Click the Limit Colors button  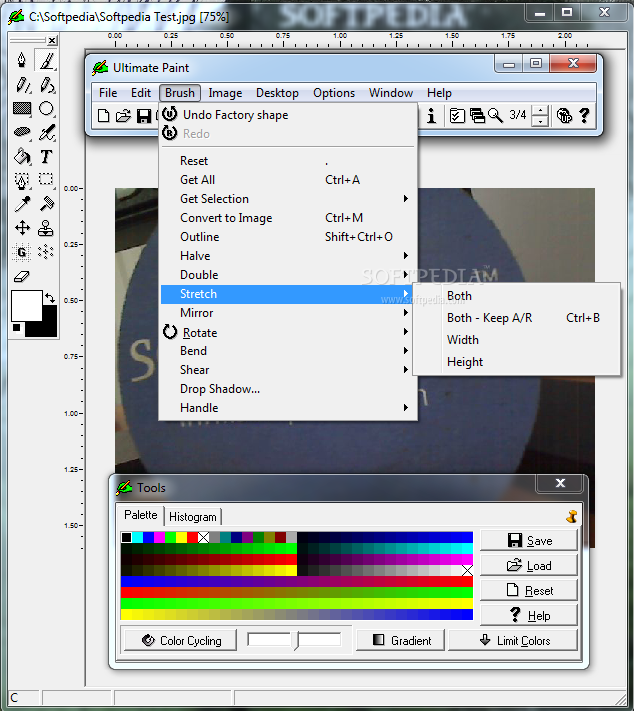513,640
